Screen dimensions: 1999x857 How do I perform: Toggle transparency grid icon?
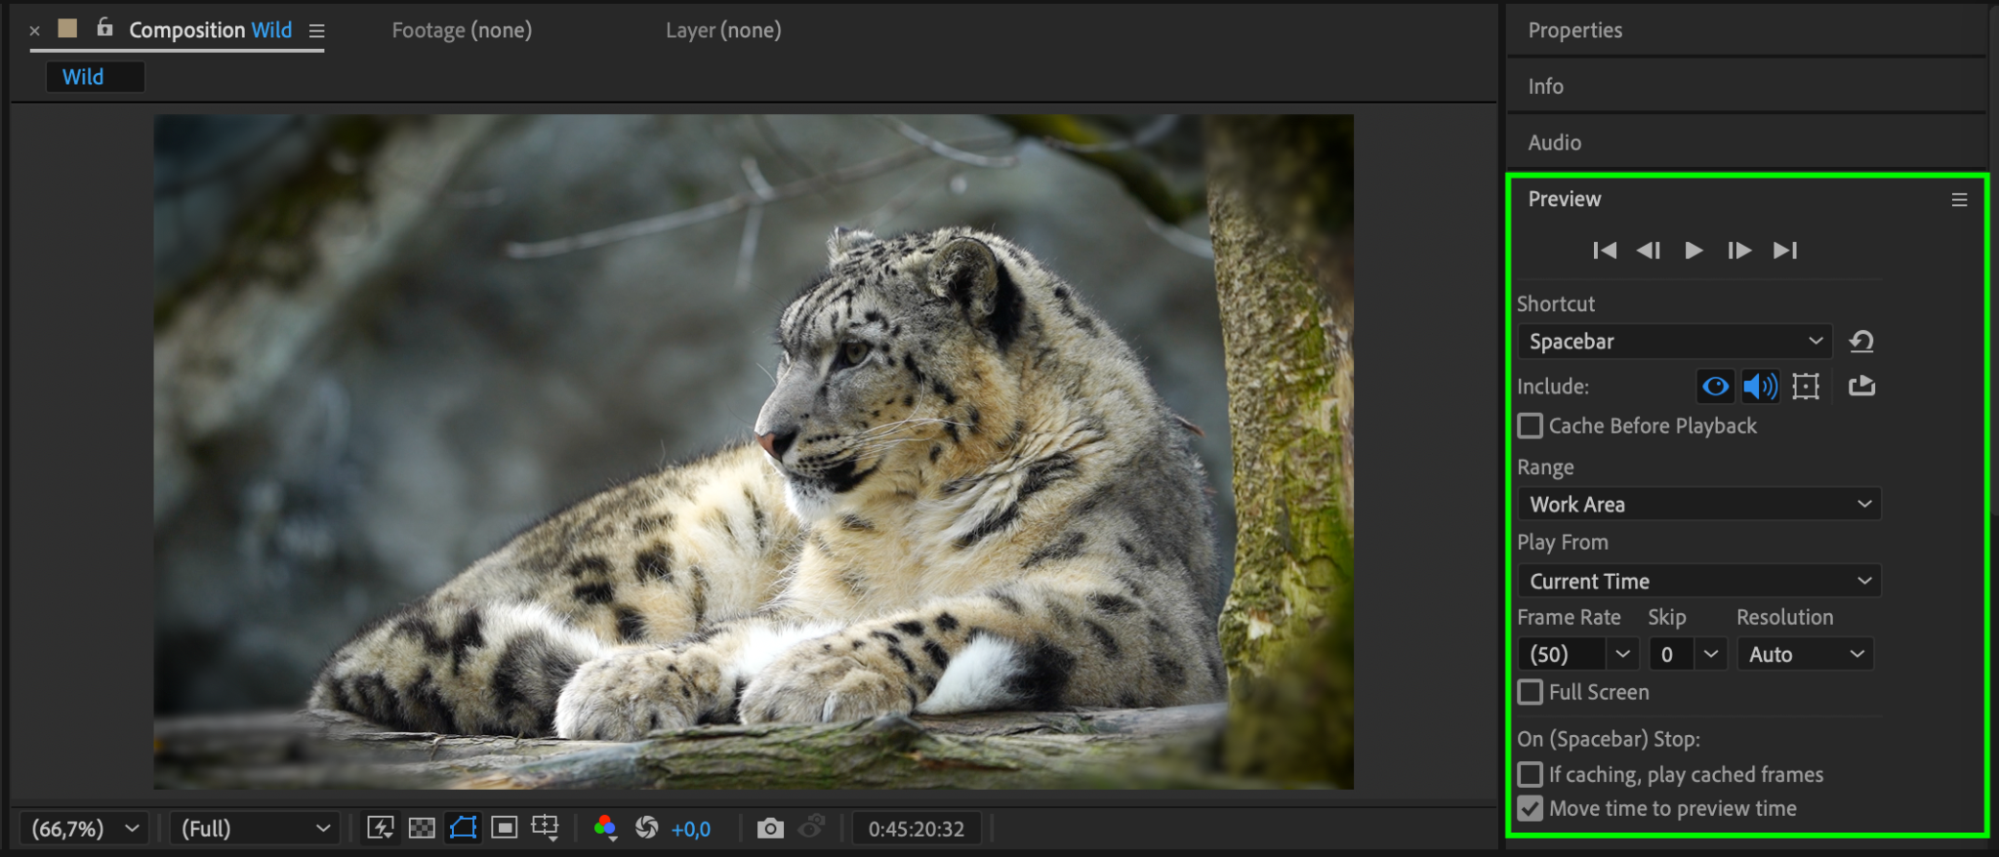(422, 828)
